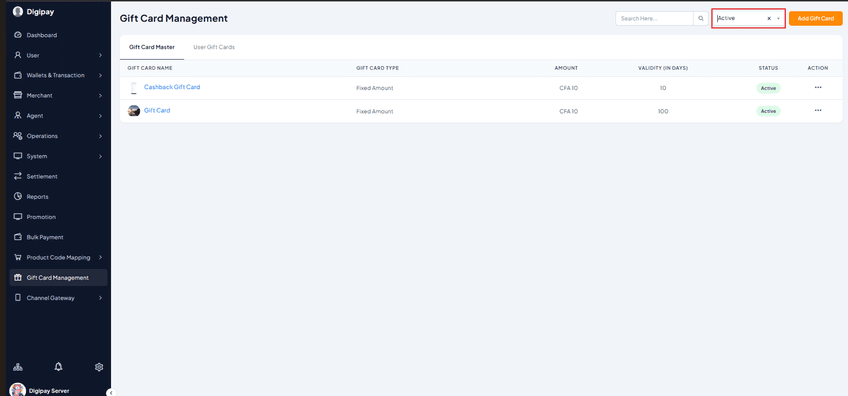Click Active status badge for Gift Card row
The height and width of the screenshot is (396, 848).
[768, 111]
